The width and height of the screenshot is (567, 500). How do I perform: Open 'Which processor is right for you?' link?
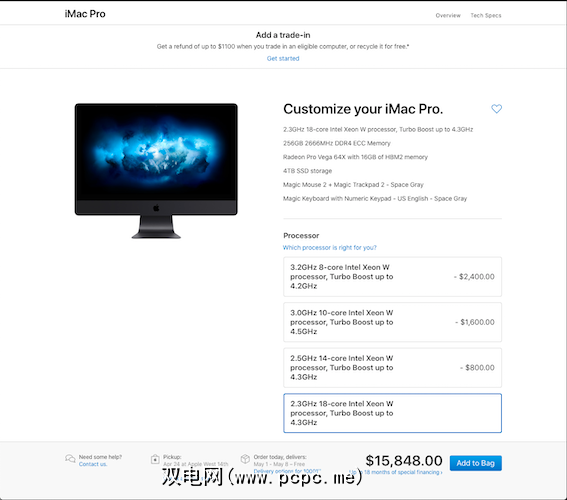(329, 248)
